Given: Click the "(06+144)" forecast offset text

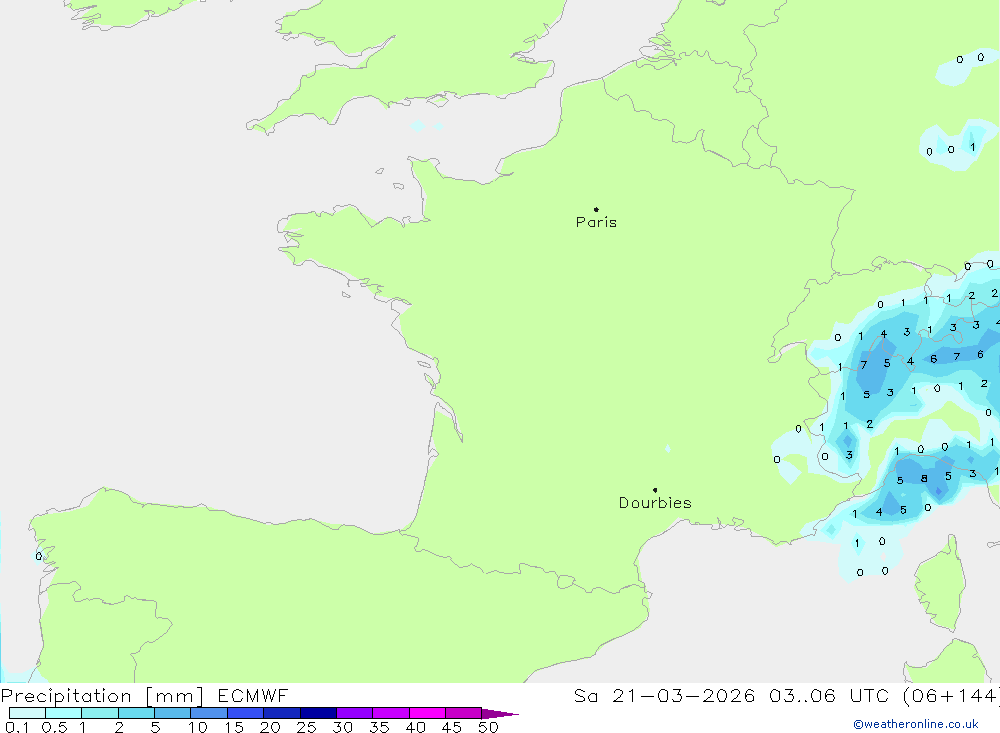Looking at the screenshot, I should (952, 695).
